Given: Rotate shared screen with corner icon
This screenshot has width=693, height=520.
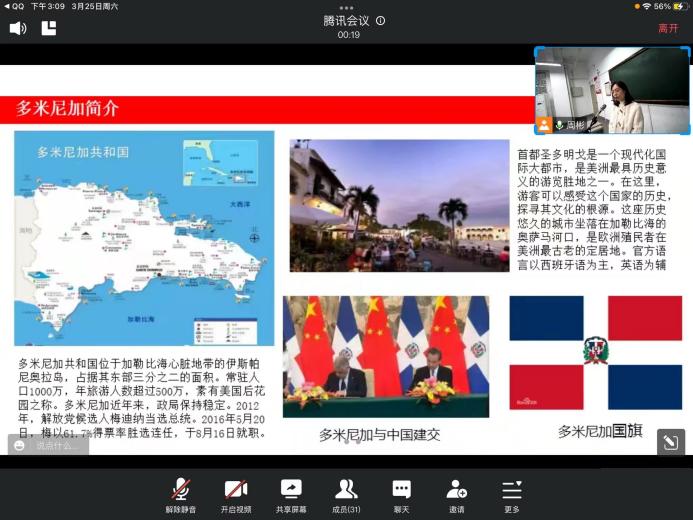Looking at the screenshot, I should tap(670, 442).
